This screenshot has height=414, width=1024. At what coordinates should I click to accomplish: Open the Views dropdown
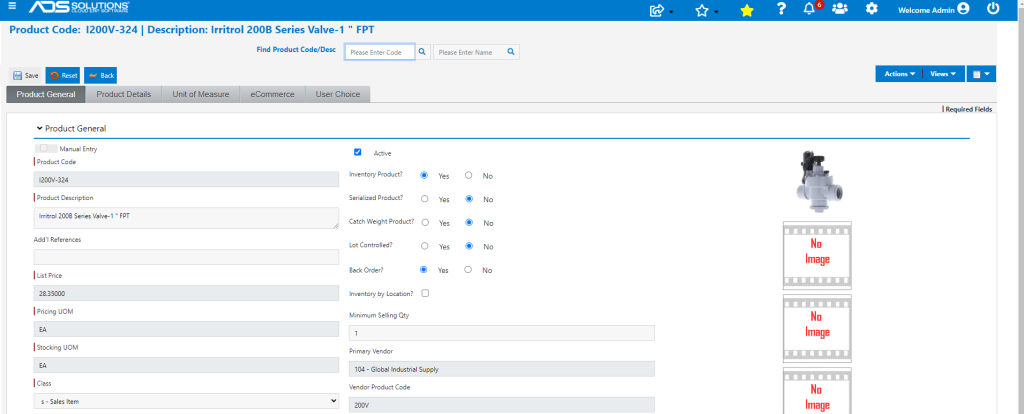coord(943,74)
